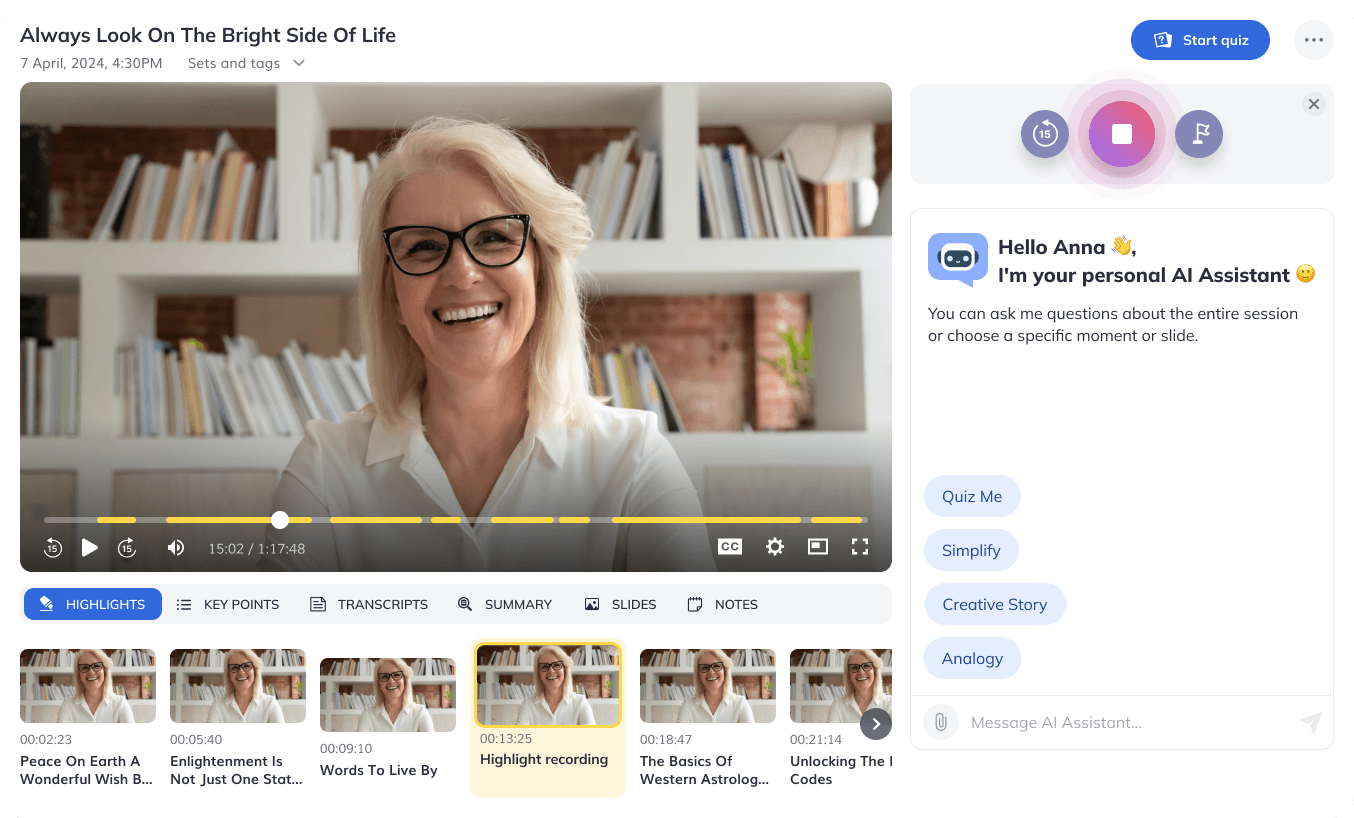Open Unlocking The Codes highlight thumbnail
Screen dimensions: 1354x818
pyautogui.click(x=840, y=686)
